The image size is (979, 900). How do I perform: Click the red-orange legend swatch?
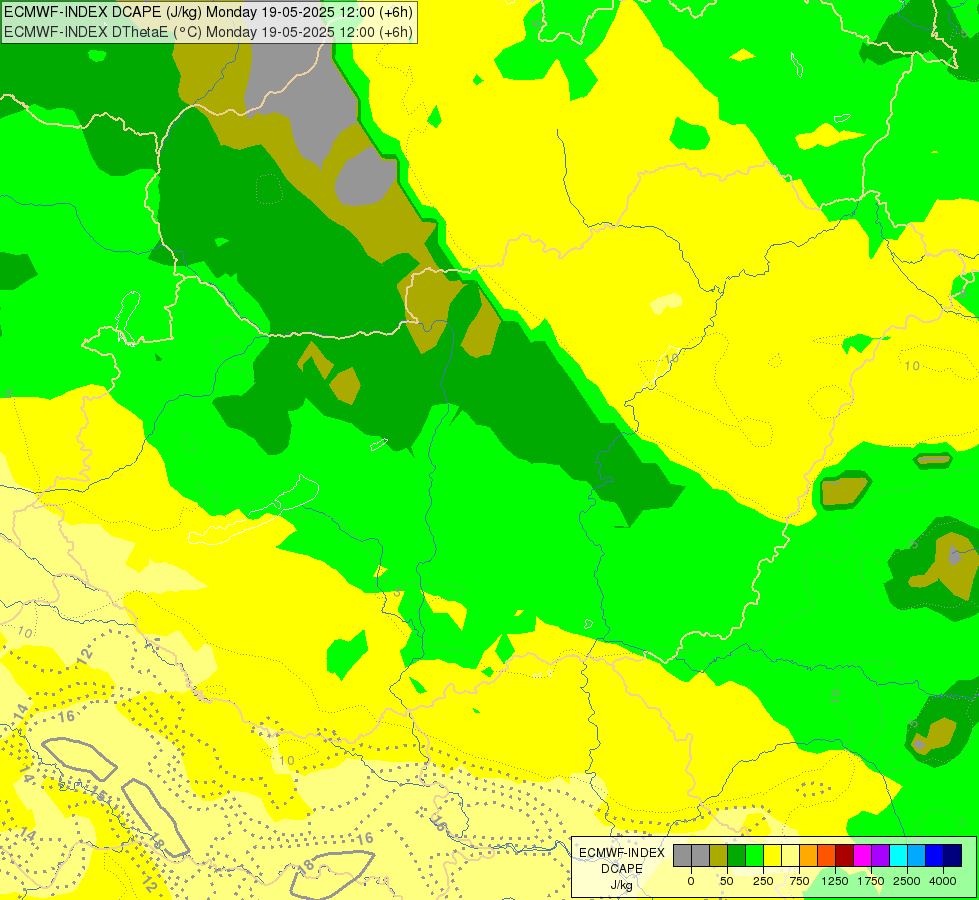point(827,855)
